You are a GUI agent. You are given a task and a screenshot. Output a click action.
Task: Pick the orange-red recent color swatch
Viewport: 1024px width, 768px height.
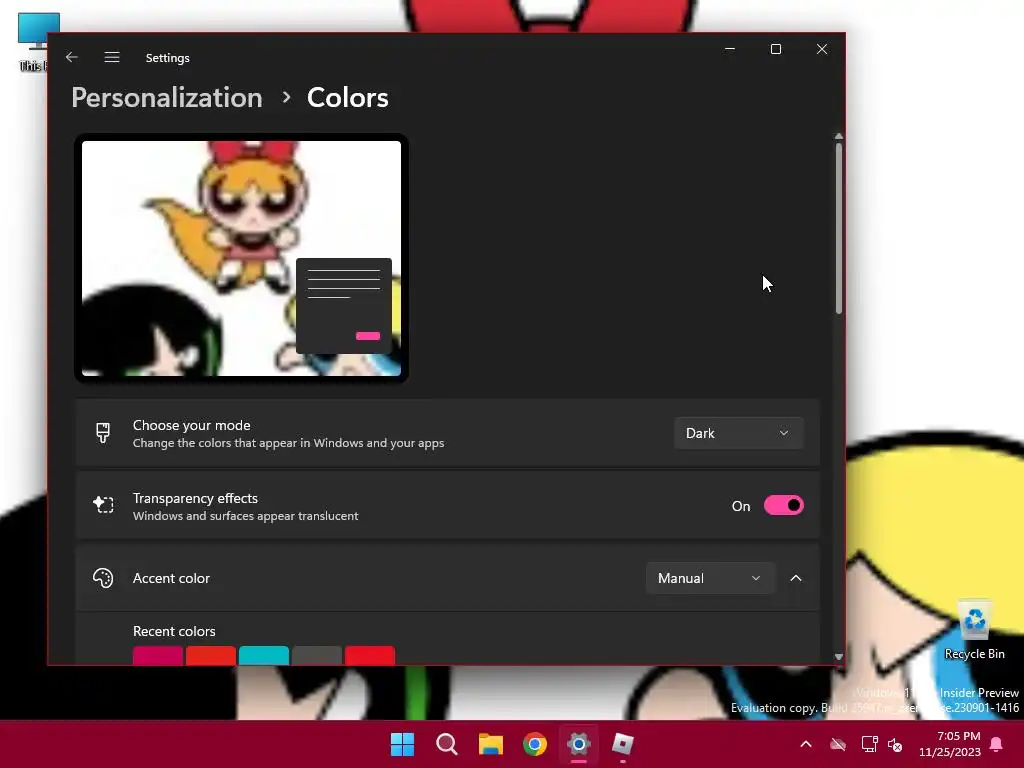click(211, 655)
